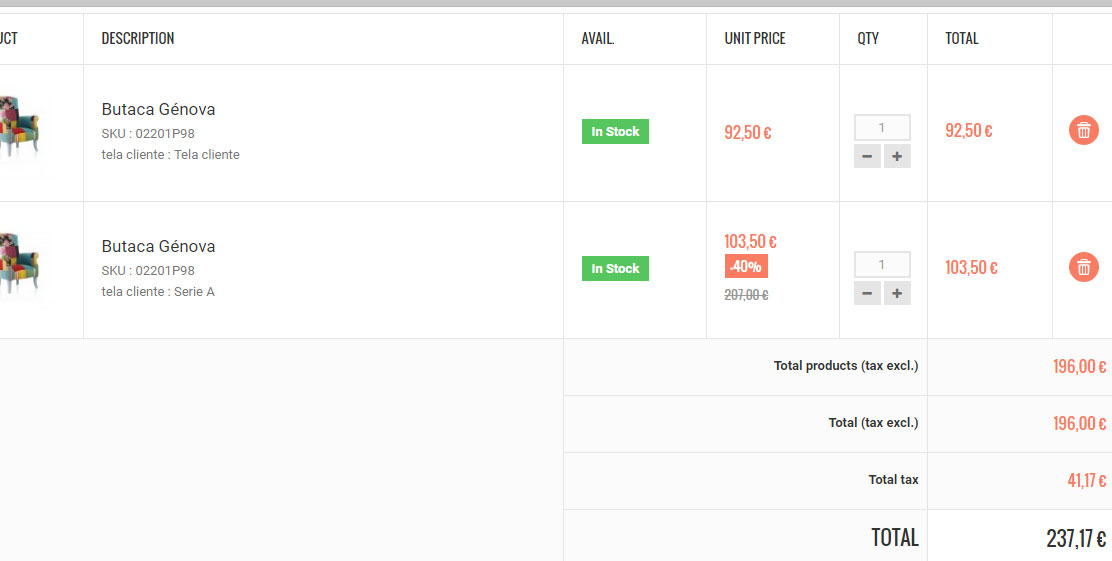Click the struck-through 207,00 € original price
This screenshot has height=561, width=1112.
[x=746, y=295]
